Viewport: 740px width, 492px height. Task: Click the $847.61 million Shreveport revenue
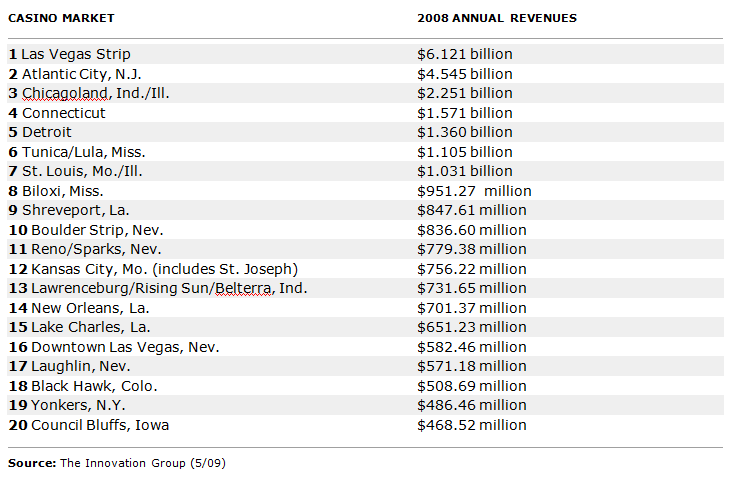(471, 210)
